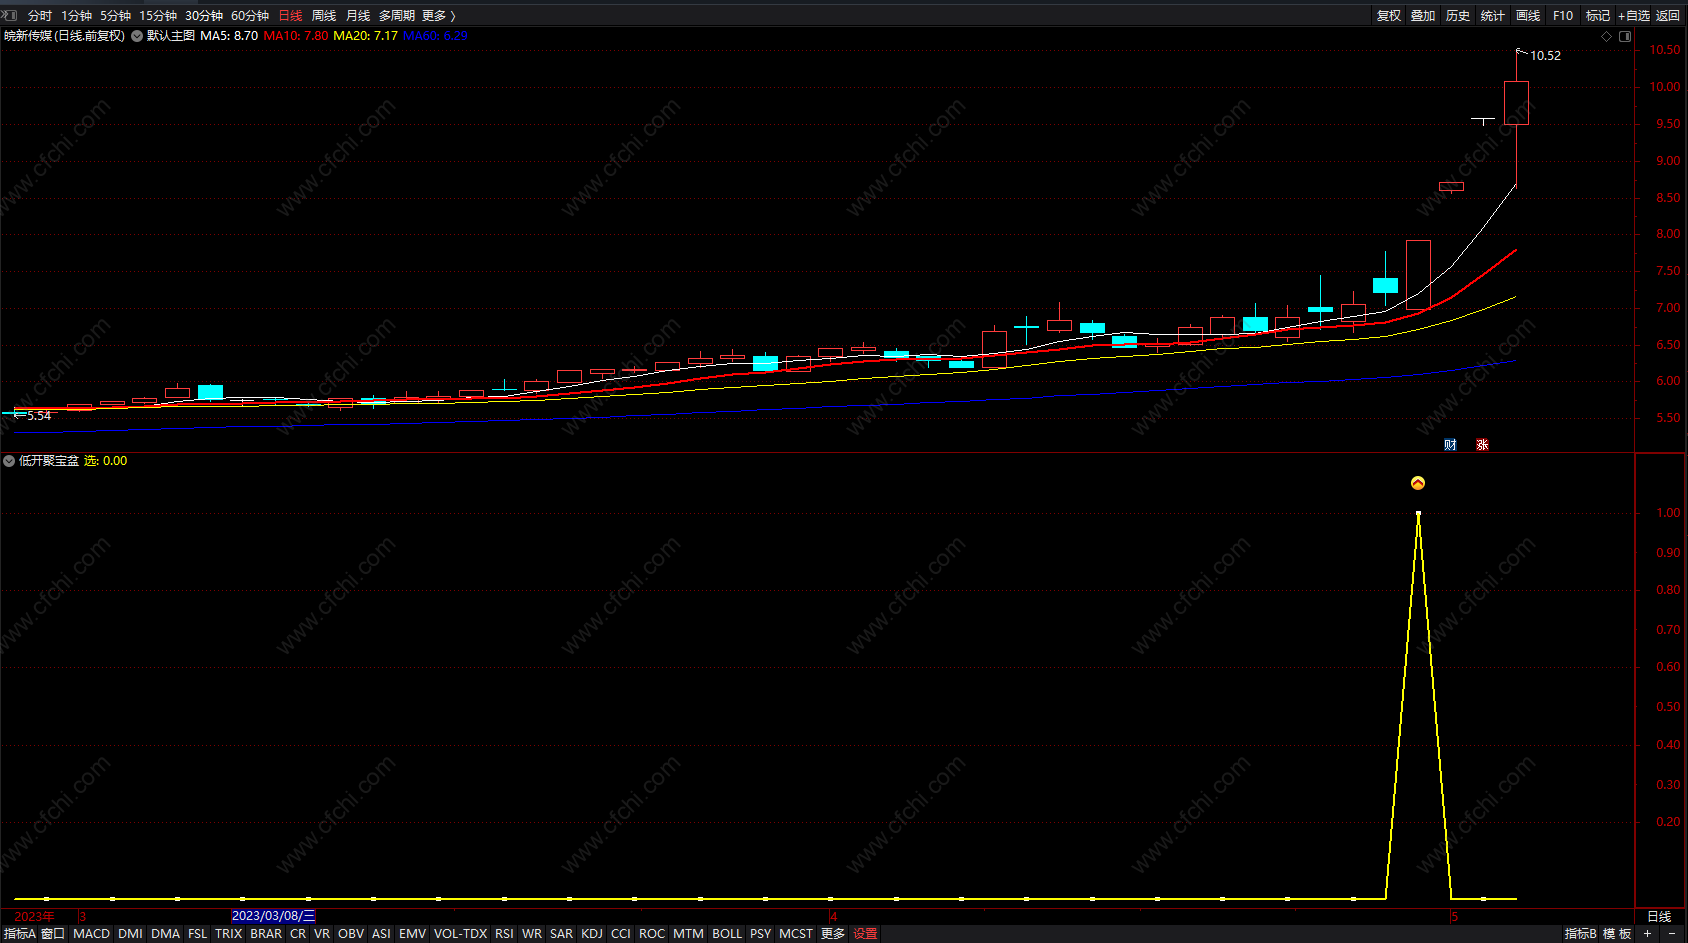Switch sub-chart to MTM indicator

(x=688, y=934)
